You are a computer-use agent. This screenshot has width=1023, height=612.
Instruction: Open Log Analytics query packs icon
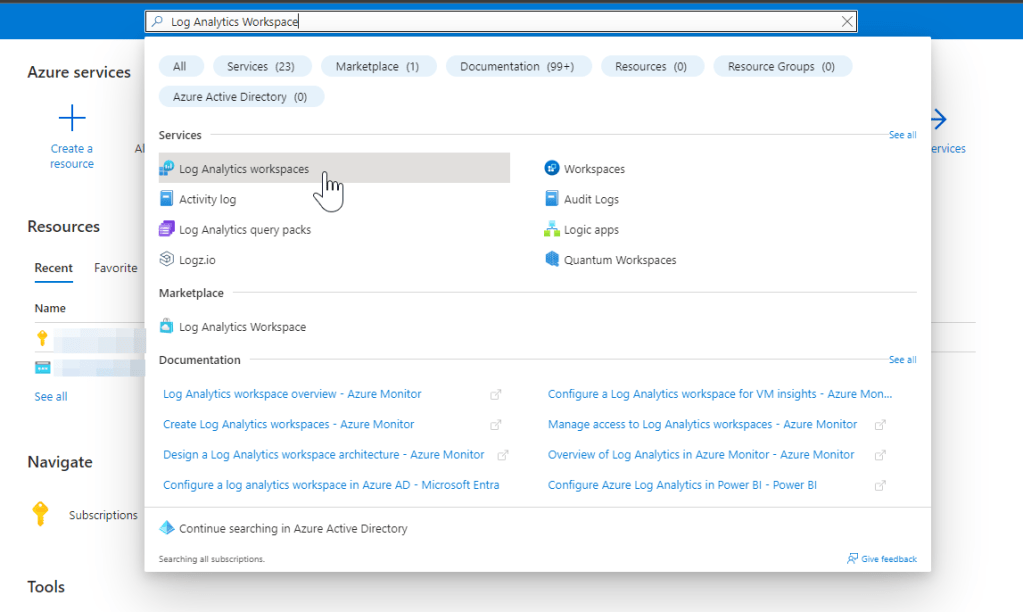(x=167, y=229)
